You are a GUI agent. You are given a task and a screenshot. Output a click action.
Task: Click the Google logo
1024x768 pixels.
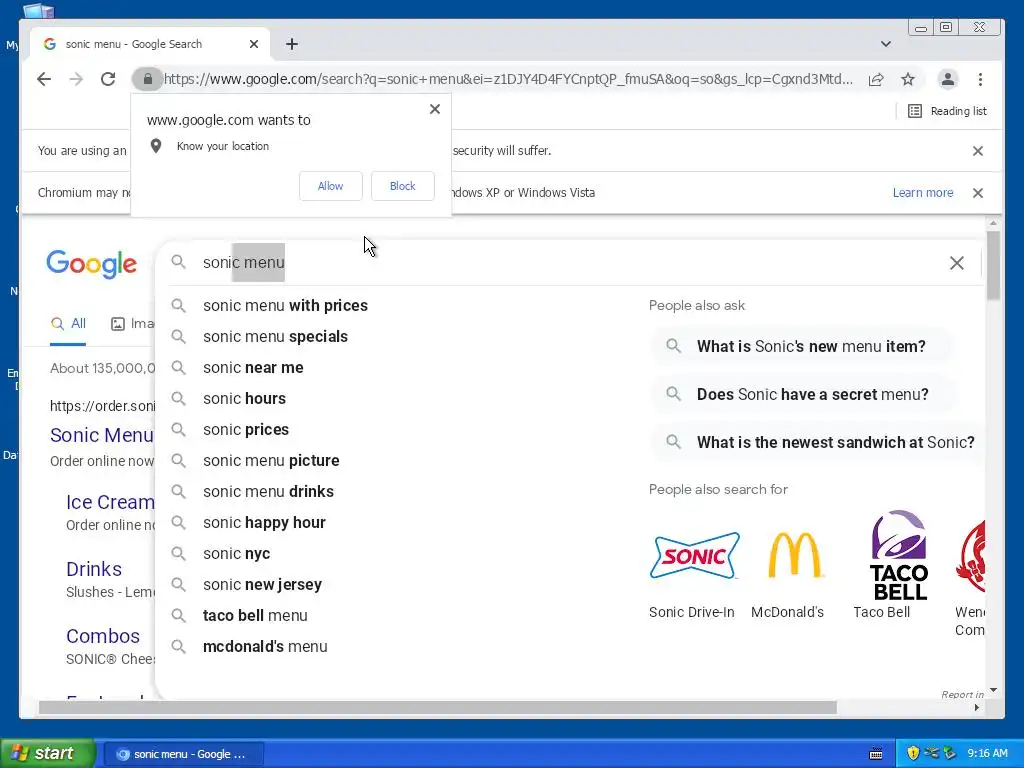point(91,264)
